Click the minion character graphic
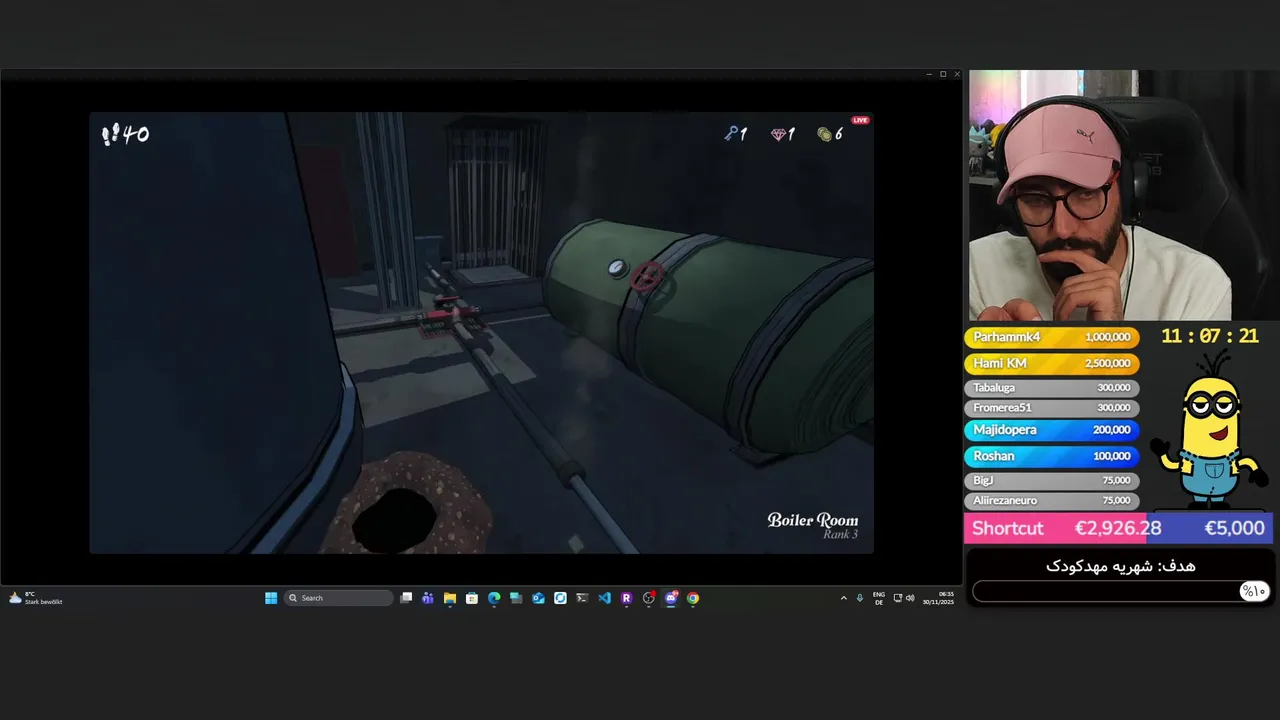This screenshot has width=1280, height=720. pyautogui.click(x=1209, y=430)
